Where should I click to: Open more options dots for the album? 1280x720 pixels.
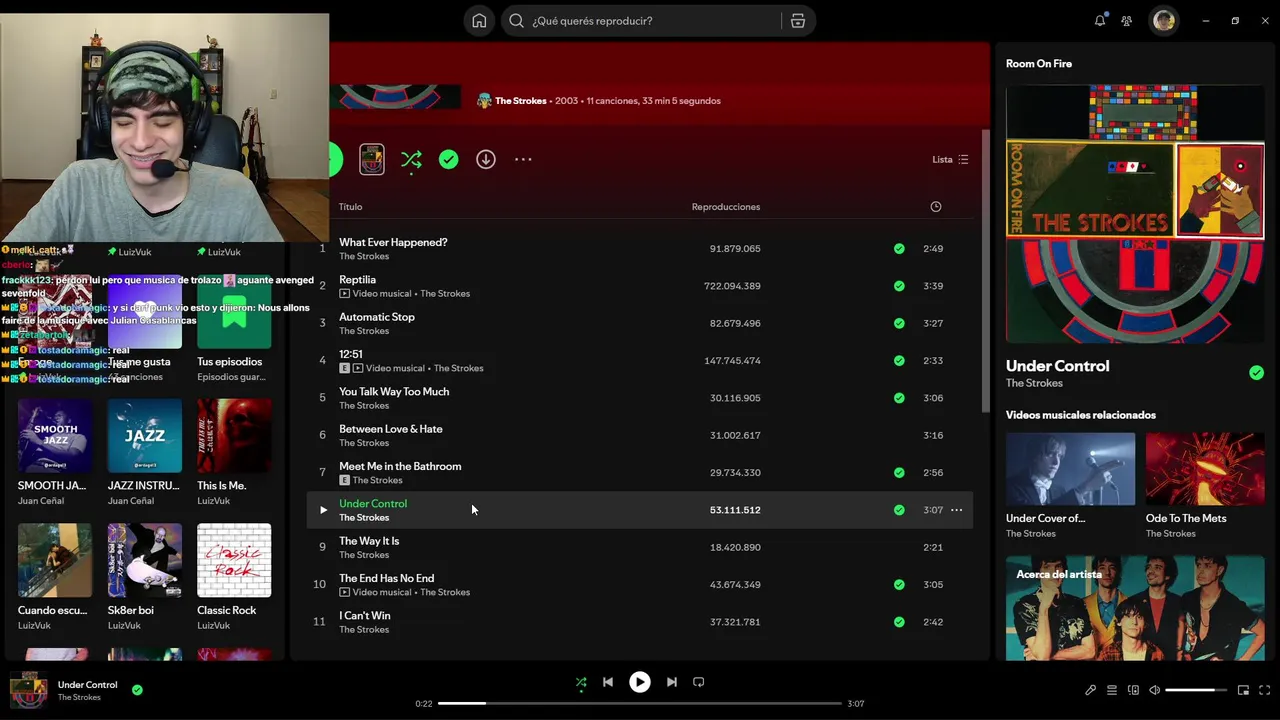523,160
